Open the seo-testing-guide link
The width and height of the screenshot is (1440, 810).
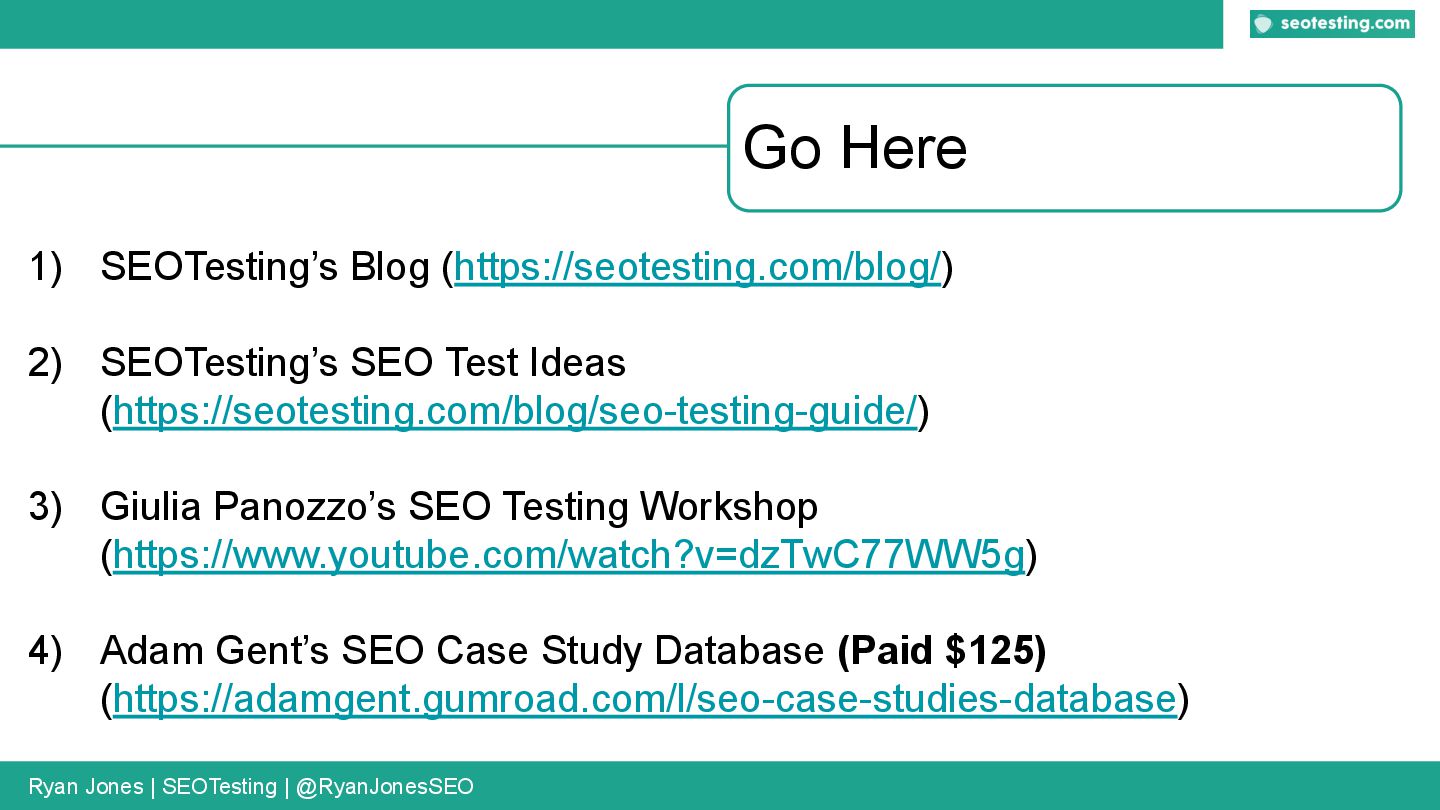coord(514,411)
